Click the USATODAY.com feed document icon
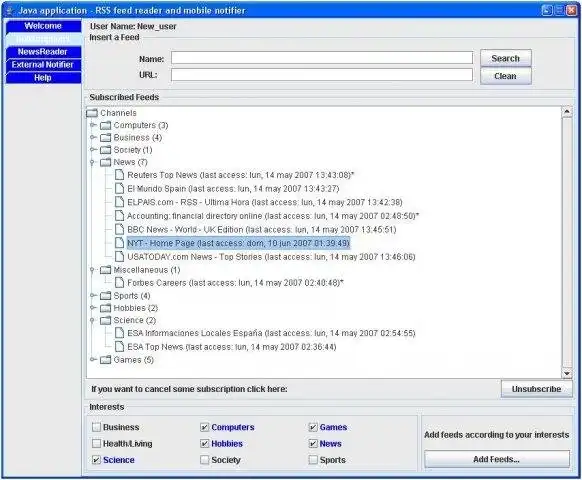Image resolution: width=582 pixels, height=480 pixels. pyautogui.click(x=119, y=257)
